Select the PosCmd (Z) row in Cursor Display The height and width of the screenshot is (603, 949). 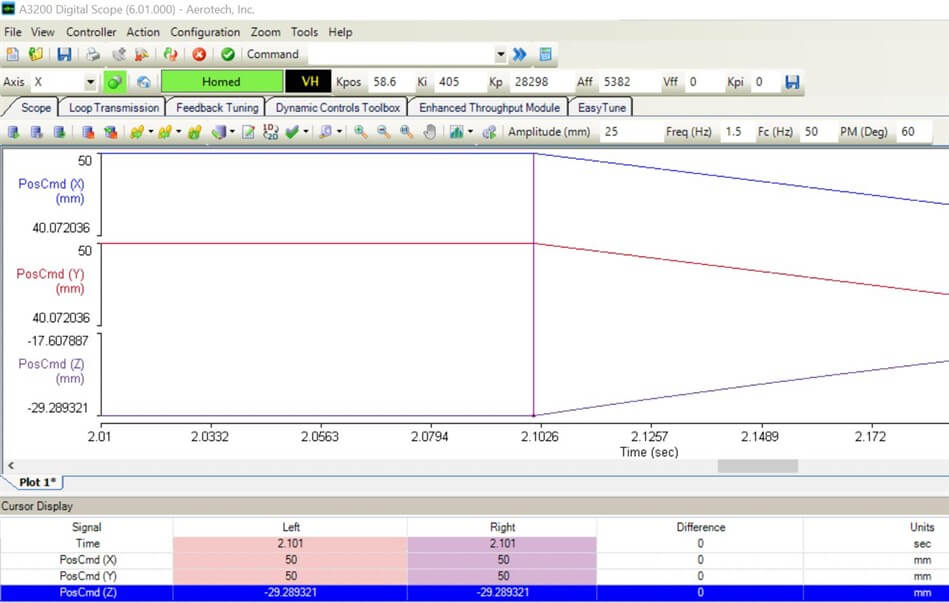click(x=474, y=593)
